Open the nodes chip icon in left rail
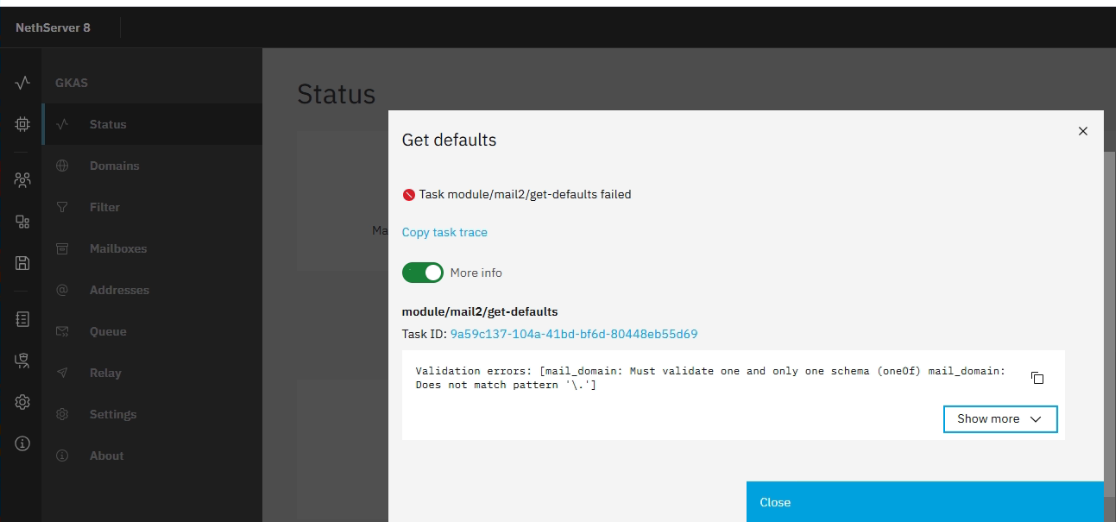The height and width of the screenshot is (522, 1116). (x=22, y=125)
